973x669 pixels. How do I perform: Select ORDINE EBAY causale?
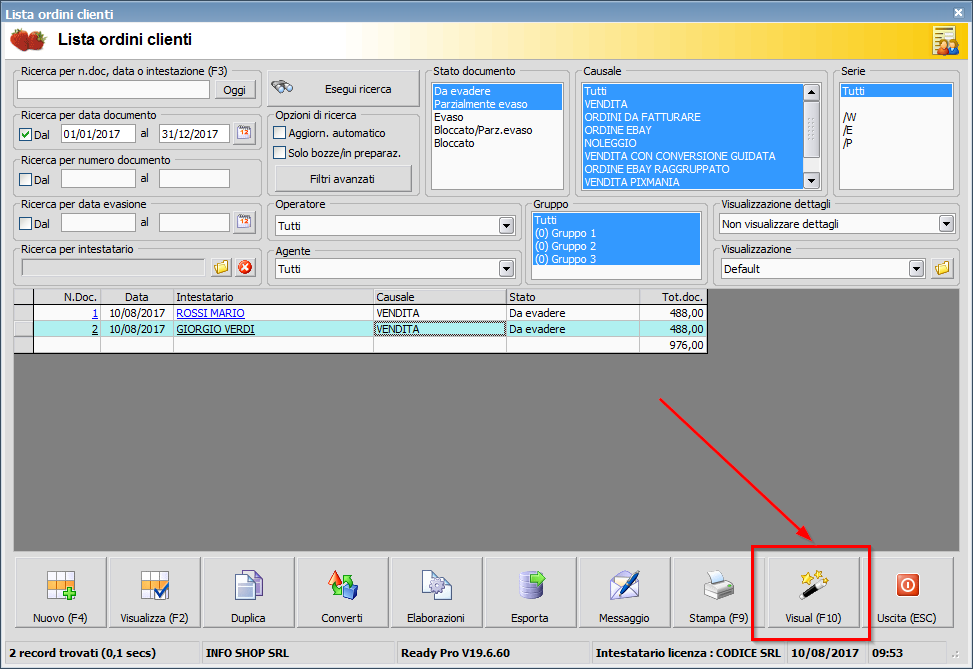693,130
